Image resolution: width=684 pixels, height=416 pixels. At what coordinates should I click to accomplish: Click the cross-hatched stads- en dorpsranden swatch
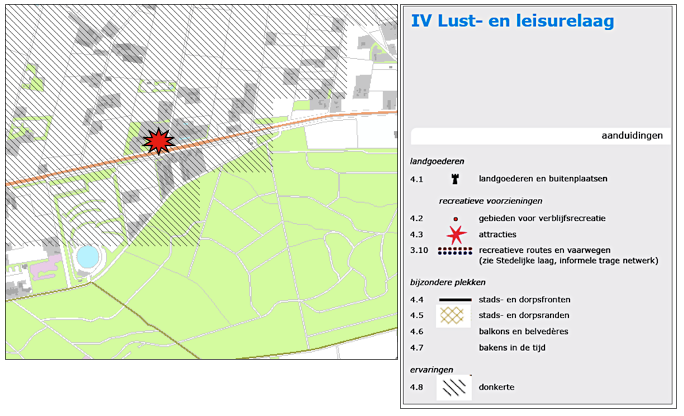453,316
